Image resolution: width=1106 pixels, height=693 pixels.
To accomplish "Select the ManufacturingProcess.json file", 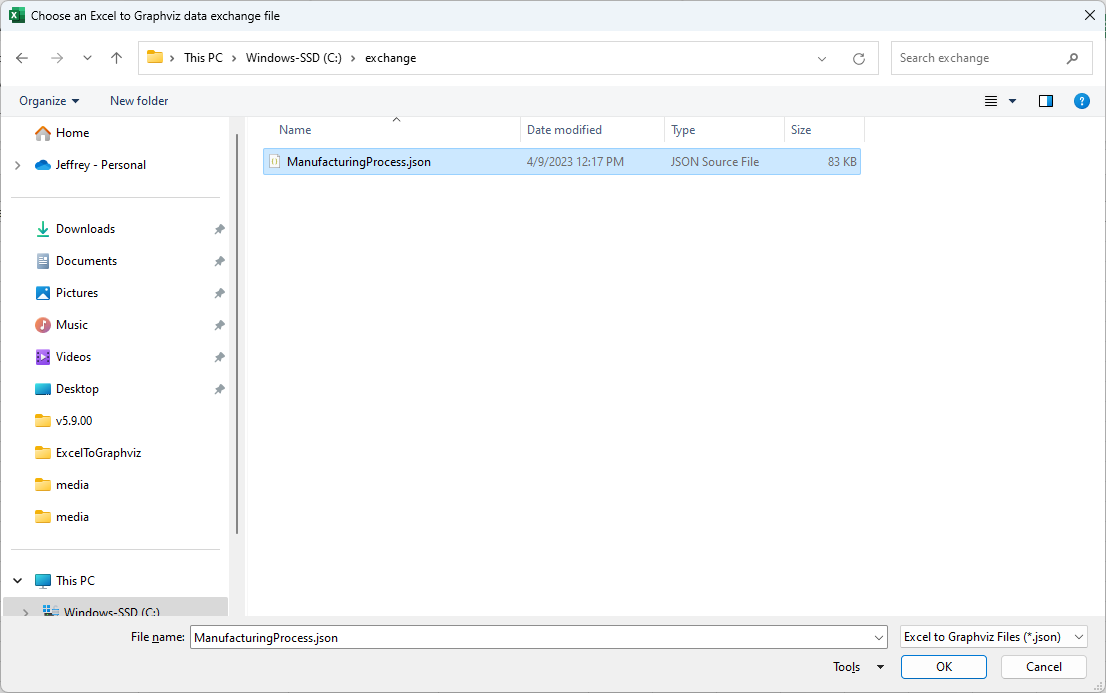I will coord(358,162).
